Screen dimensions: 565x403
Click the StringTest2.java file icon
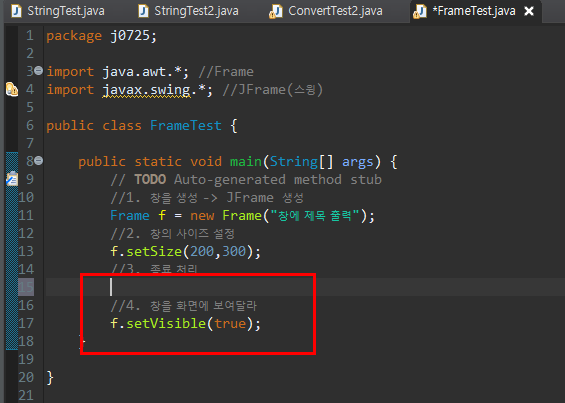click(x=143, y=11)
